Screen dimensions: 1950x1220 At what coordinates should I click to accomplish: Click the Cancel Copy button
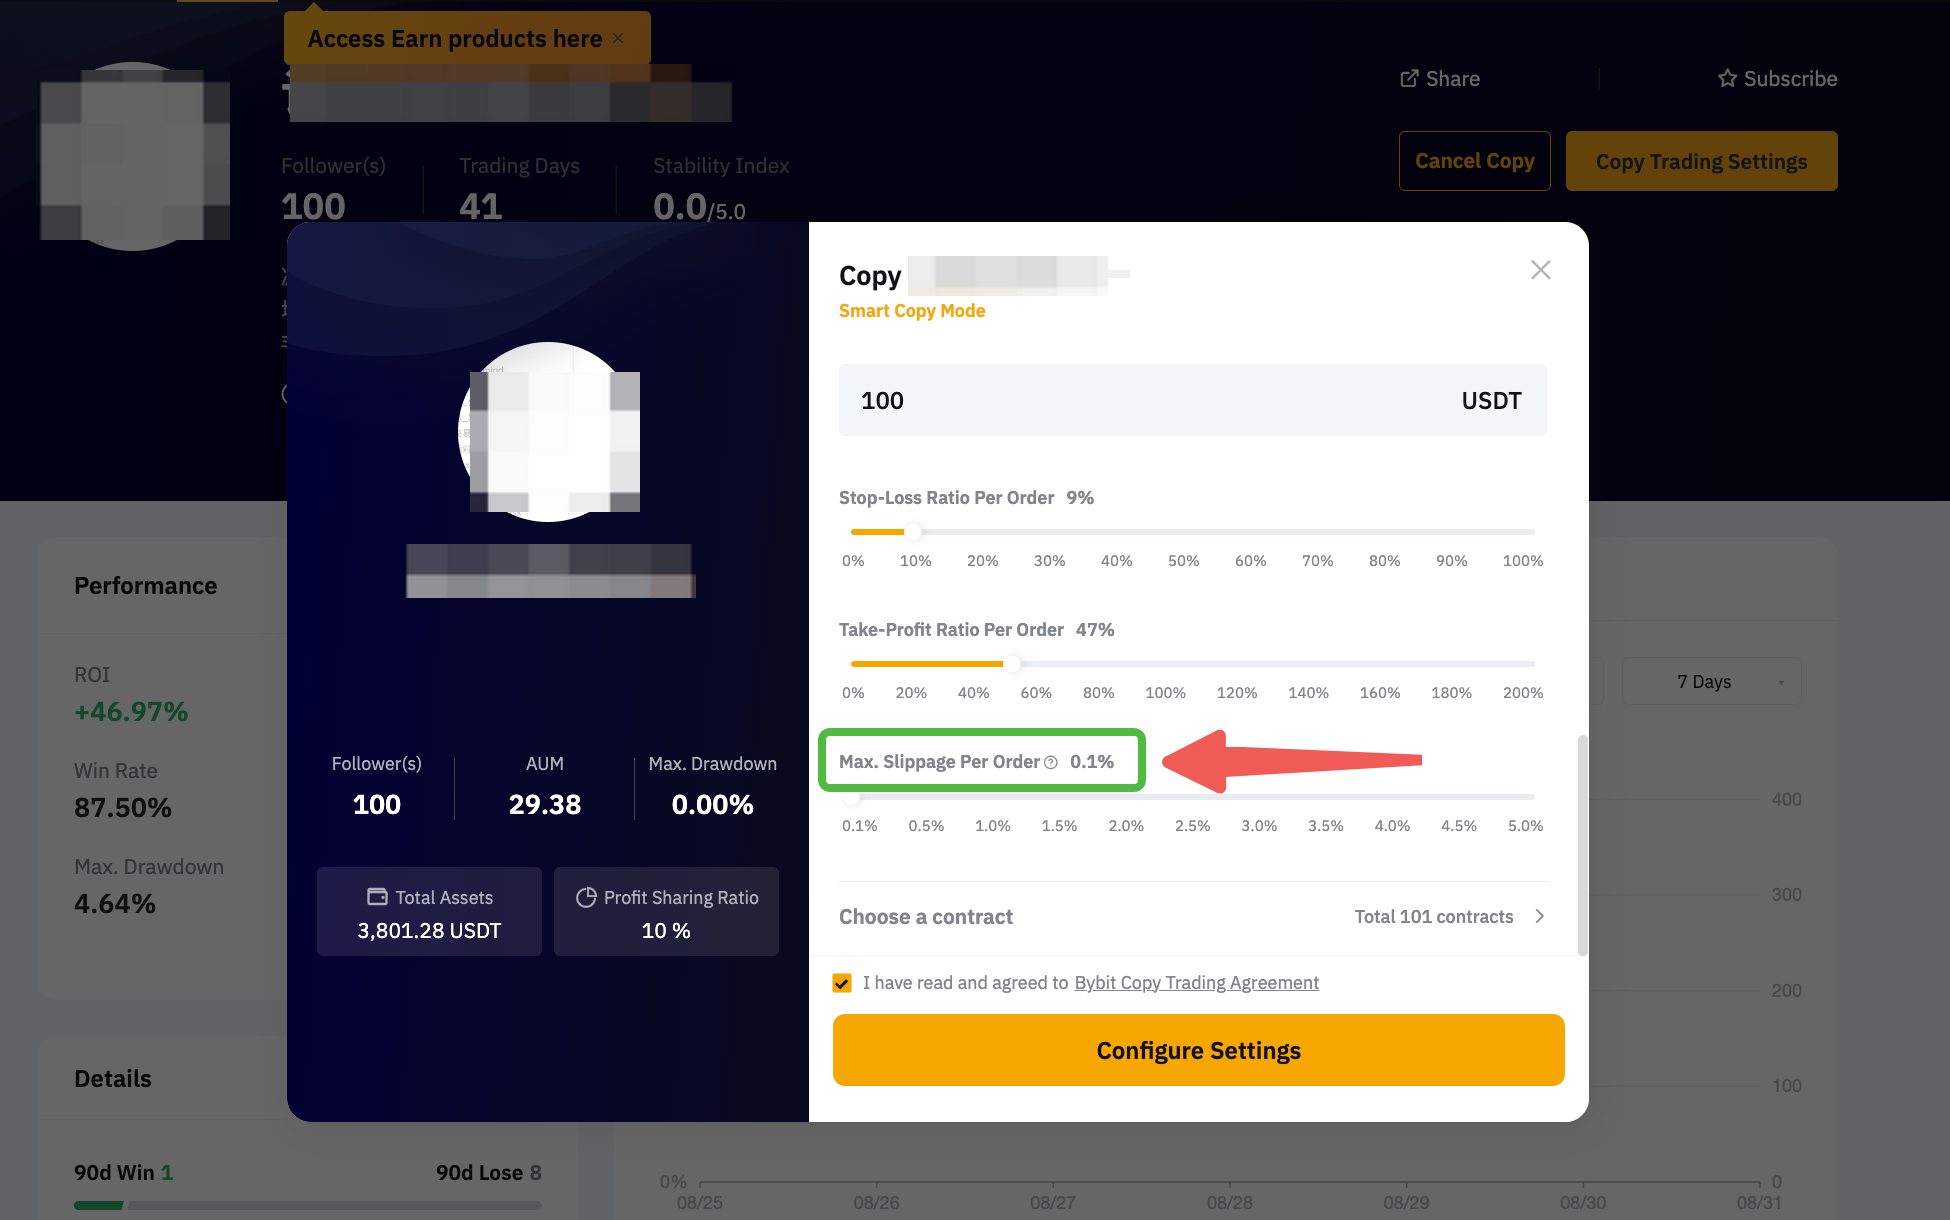tap(1474, 161)
